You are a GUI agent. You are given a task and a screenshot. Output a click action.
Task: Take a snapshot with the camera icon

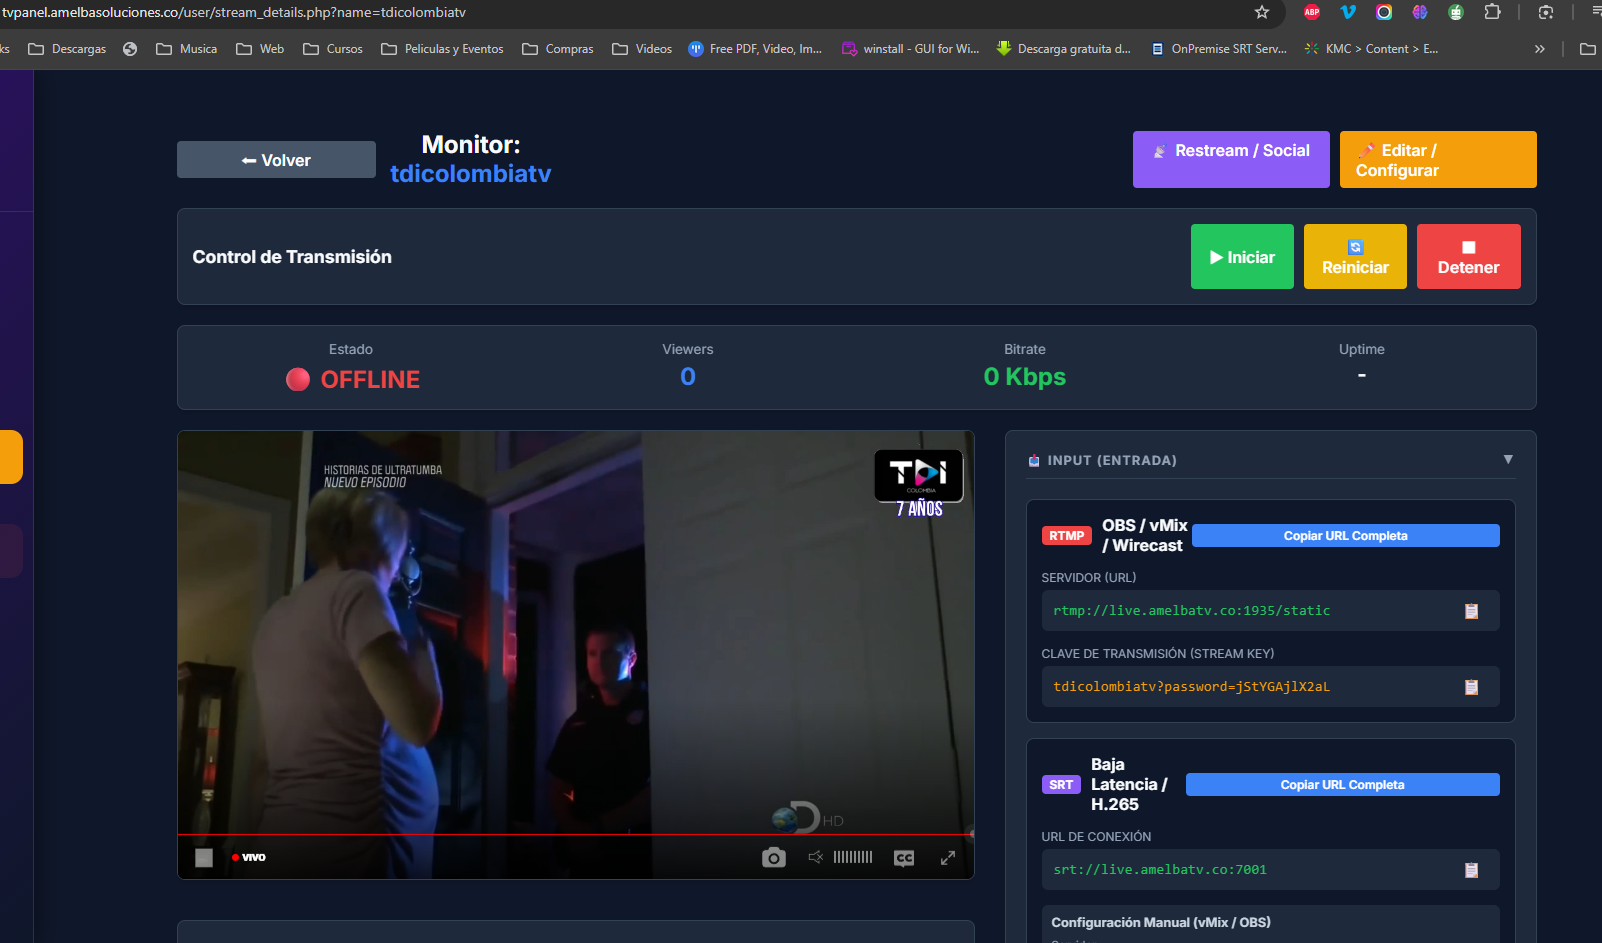click(x=773, y=857)
